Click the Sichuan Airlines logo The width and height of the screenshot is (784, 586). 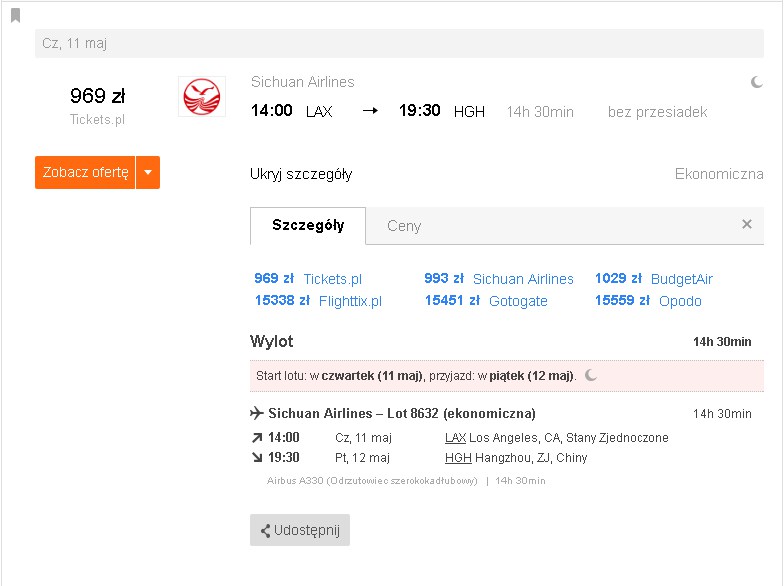(x=202, y=96)
